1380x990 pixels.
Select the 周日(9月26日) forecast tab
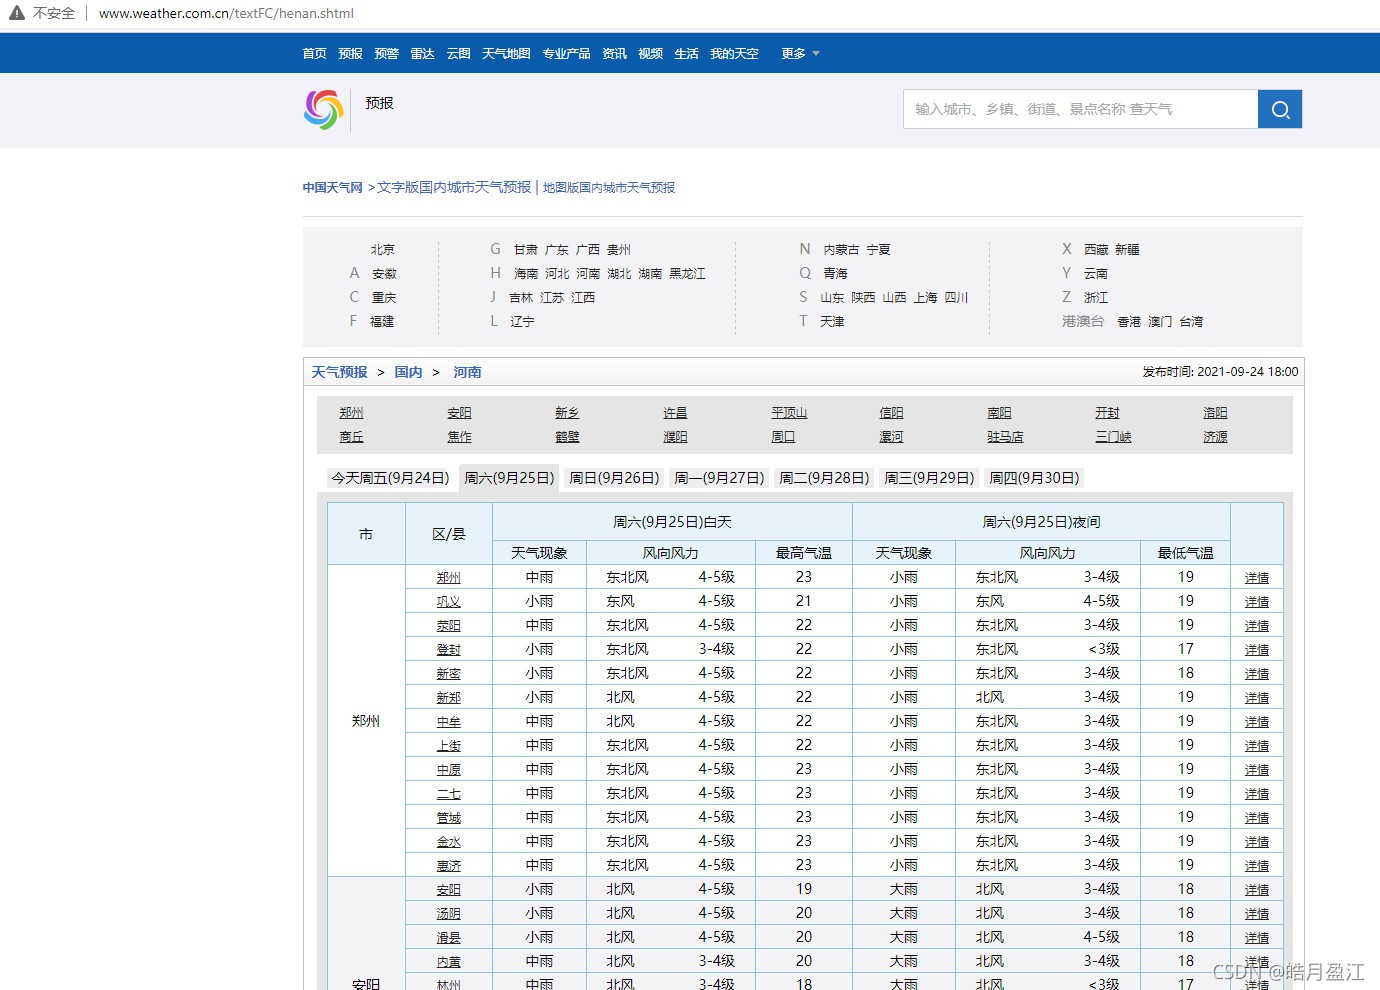click(x=614, y=478)
